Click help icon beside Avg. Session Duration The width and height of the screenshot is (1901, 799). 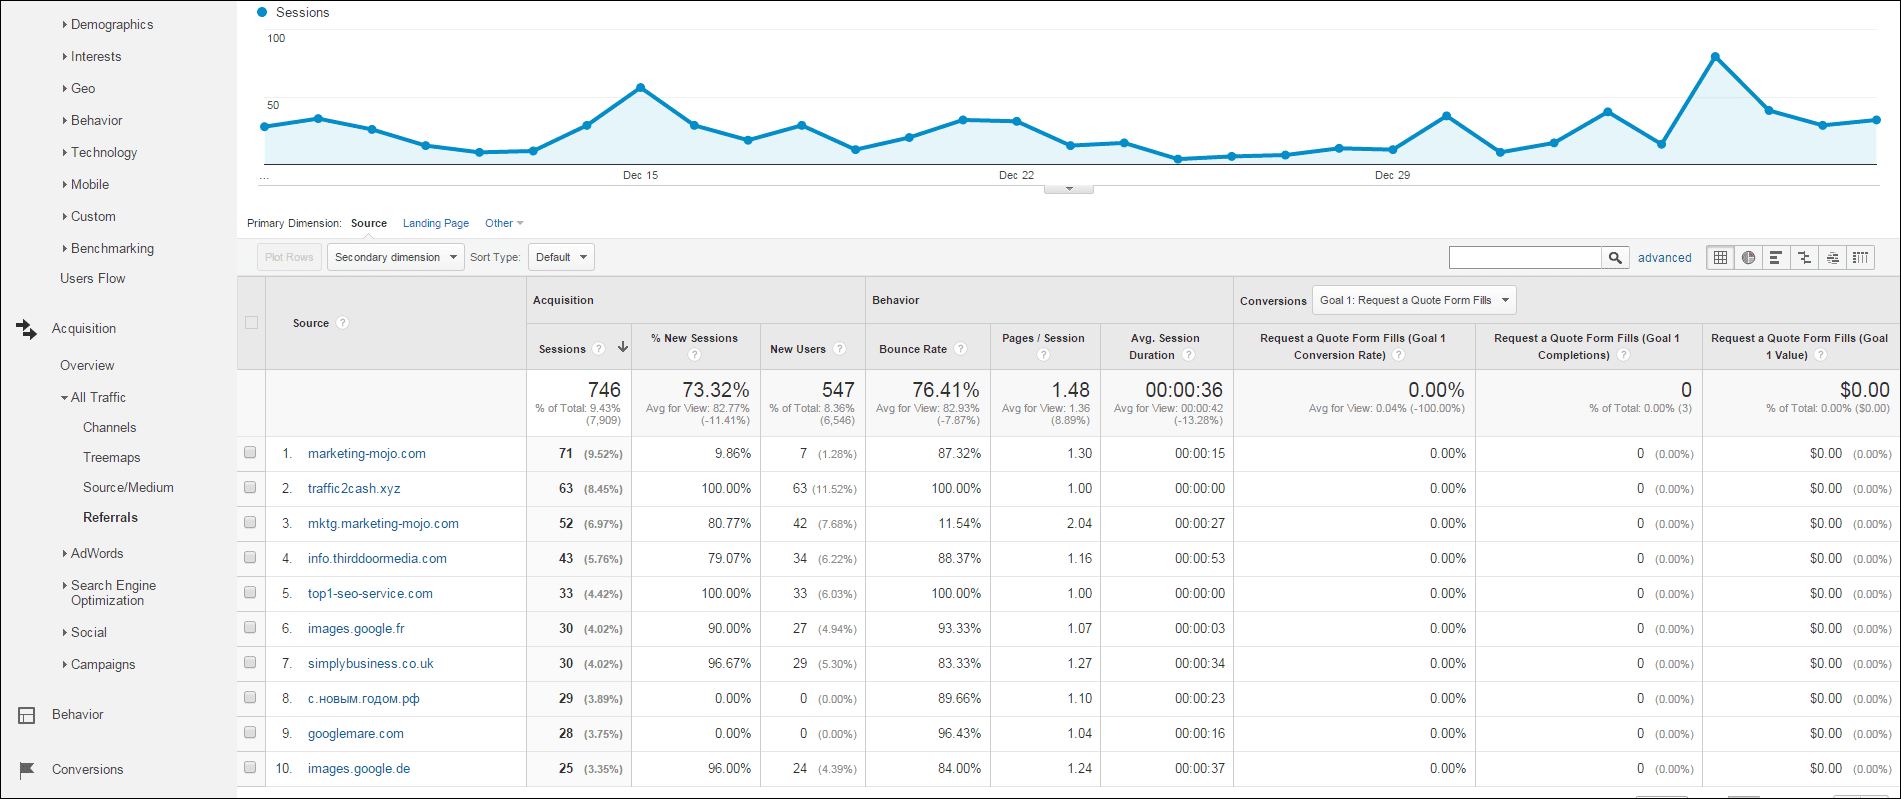click(x=1188, y=355)
